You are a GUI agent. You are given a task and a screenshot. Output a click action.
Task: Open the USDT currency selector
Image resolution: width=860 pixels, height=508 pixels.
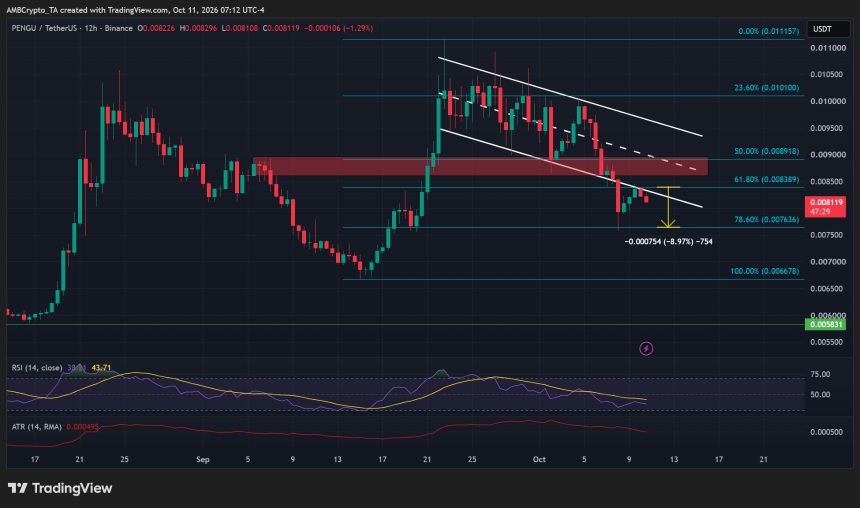pyautogui.click(x=828, y=29)
